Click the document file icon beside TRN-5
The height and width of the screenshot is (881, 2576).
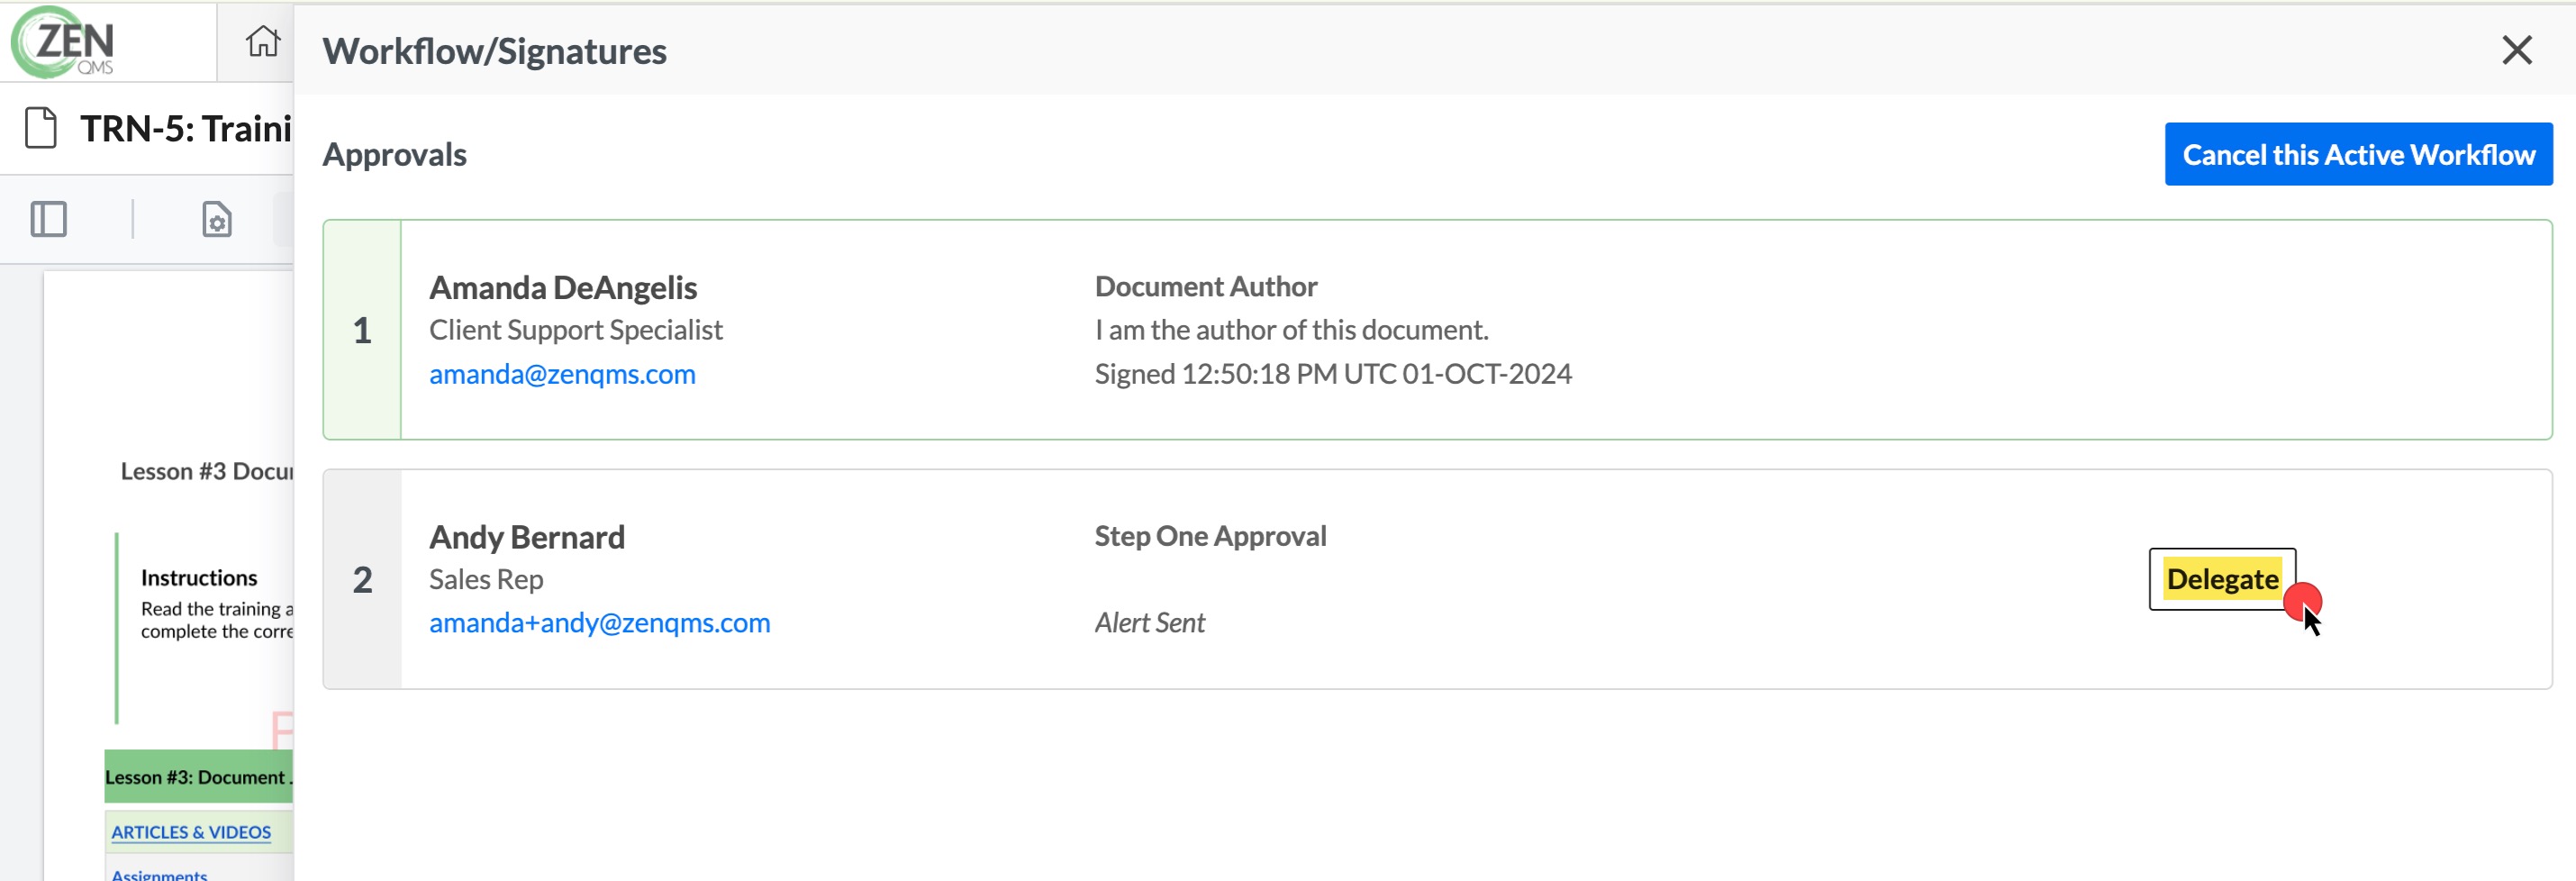pyautogui.click(x=41, y=128)
